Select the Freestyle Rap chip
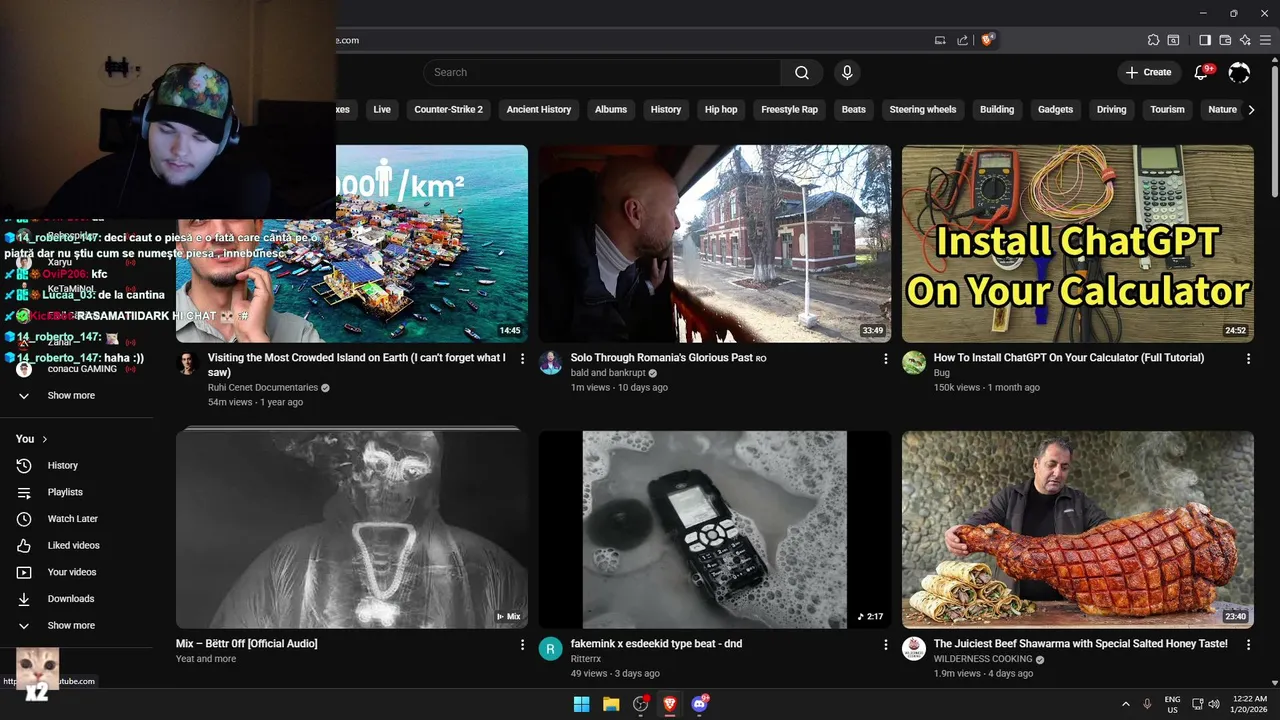The image size is (1280, 720). click(789, 110)
